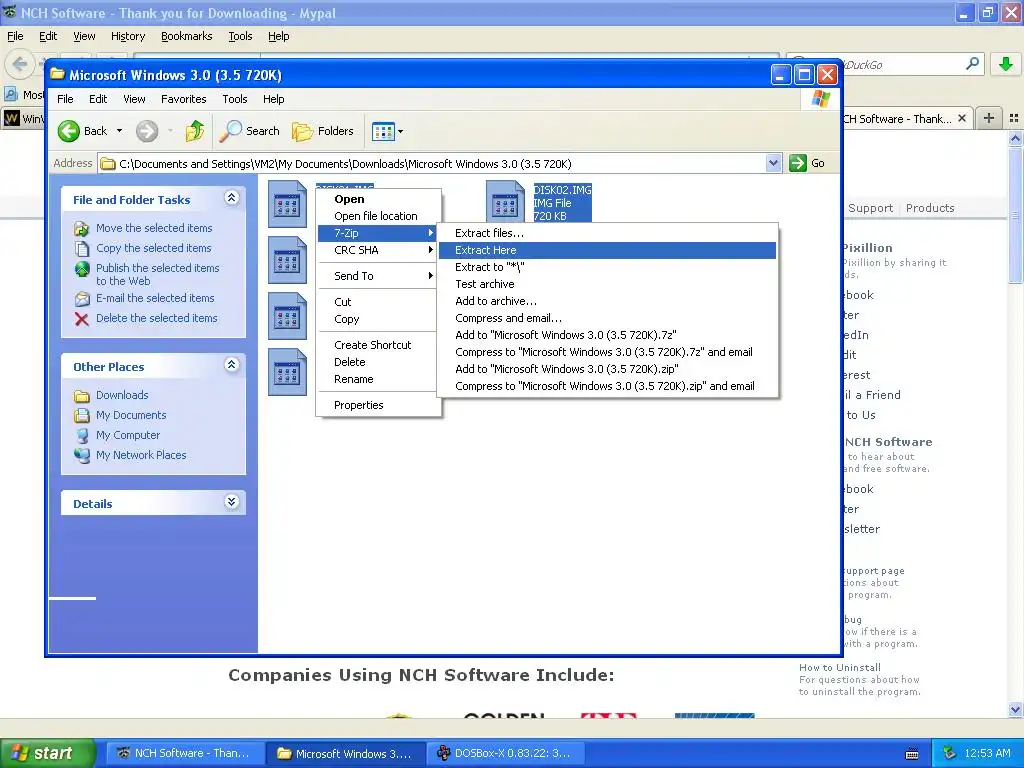
Task: Select the DISK02.IMG file icon
Action: click(505, 202)
